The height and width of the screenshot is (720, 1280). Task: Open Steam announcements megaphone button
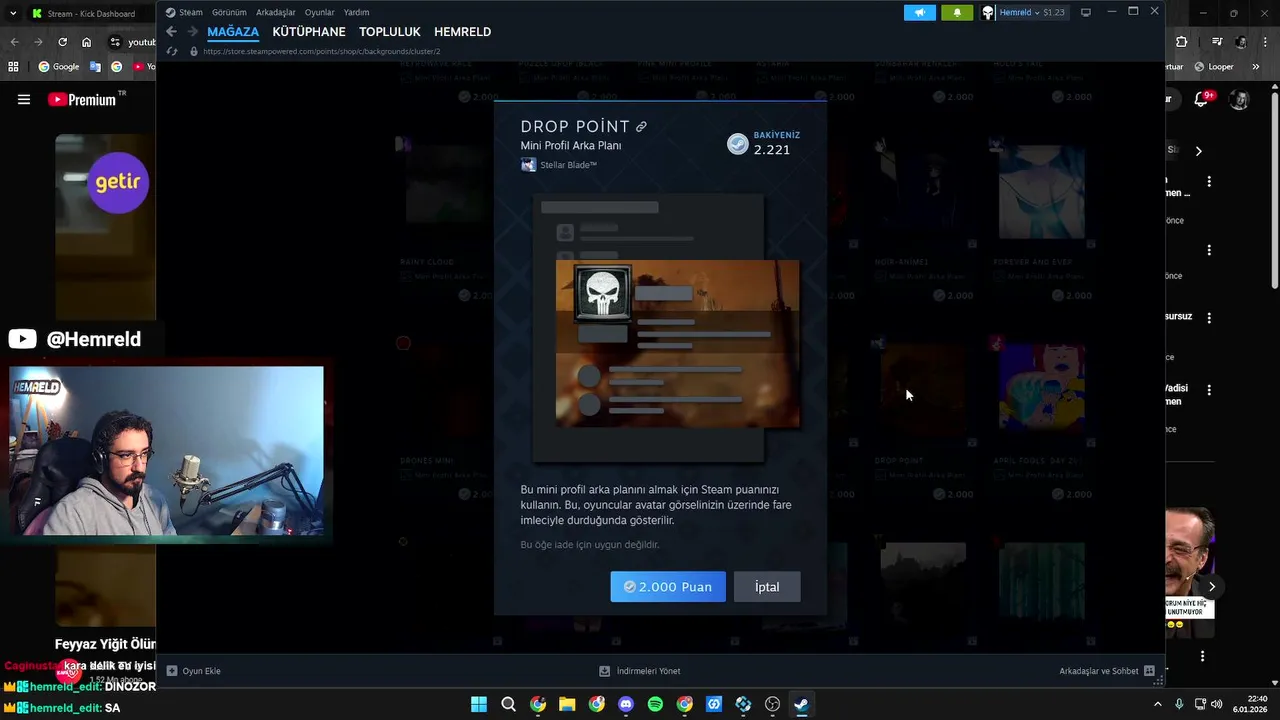point(920,12)
